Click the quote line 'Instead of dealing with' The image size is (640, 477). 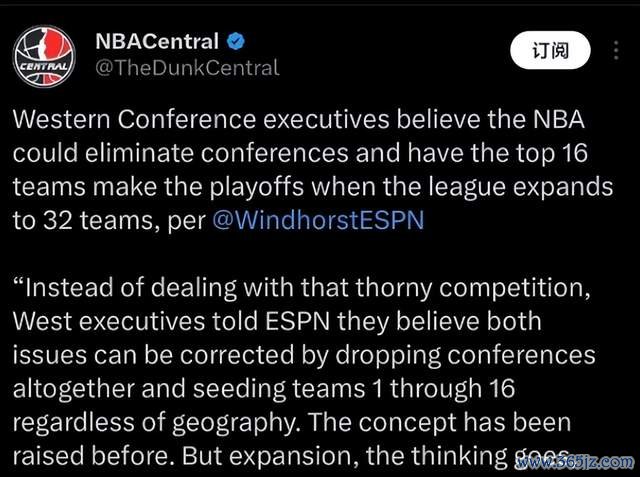pyautogui.click(x=302, y=288)
